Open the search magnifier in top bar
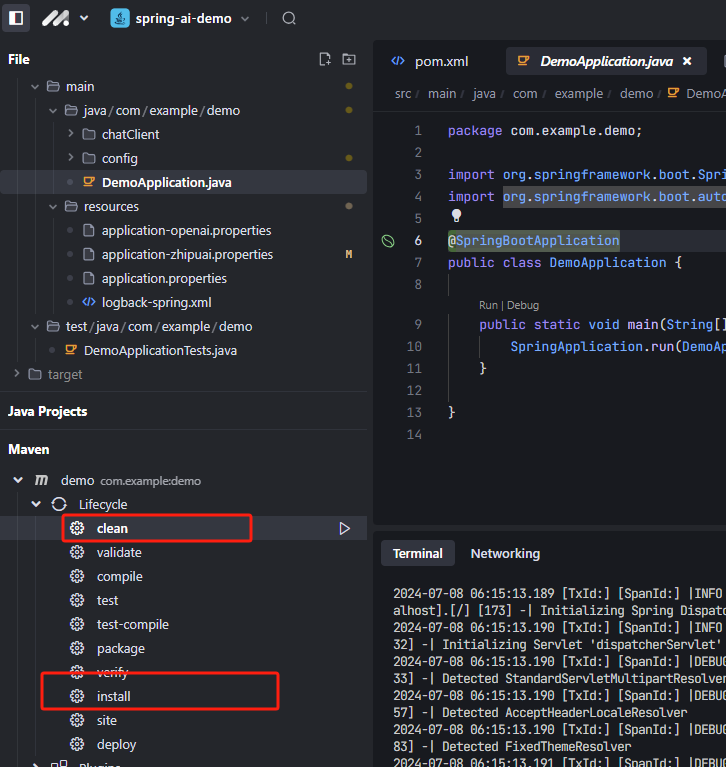This screenshot has width=726, height=767. 289,18
